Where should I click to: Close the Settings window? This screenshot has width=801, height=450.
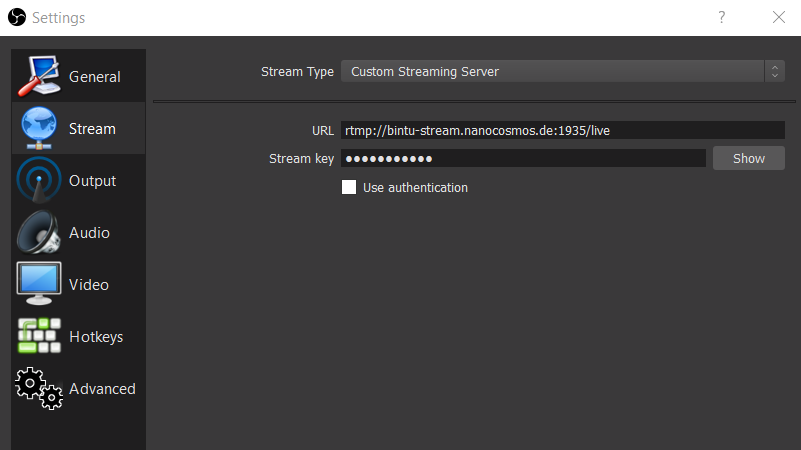779,17
